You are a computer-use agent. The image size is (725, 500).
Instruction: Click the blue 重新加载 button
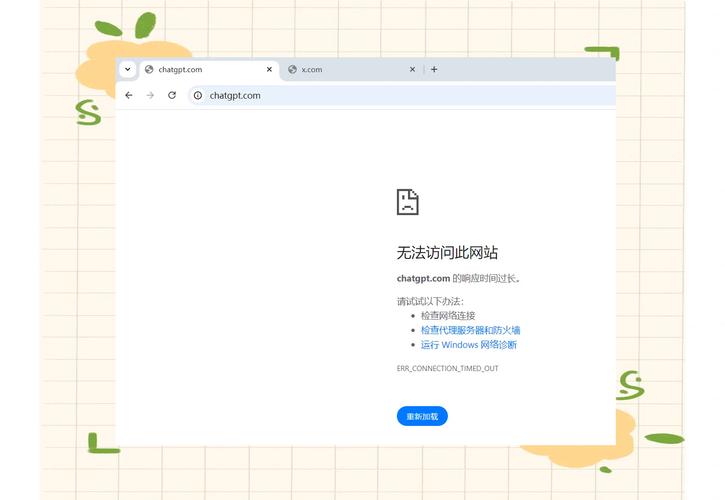tap(422, 416)
